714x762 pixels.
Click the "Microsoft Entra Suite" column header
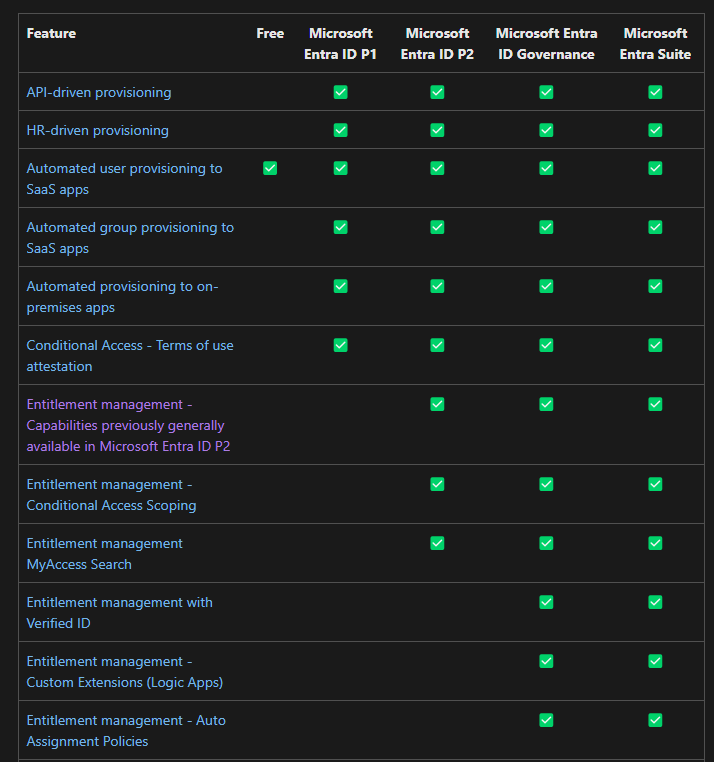pos(655,44)
